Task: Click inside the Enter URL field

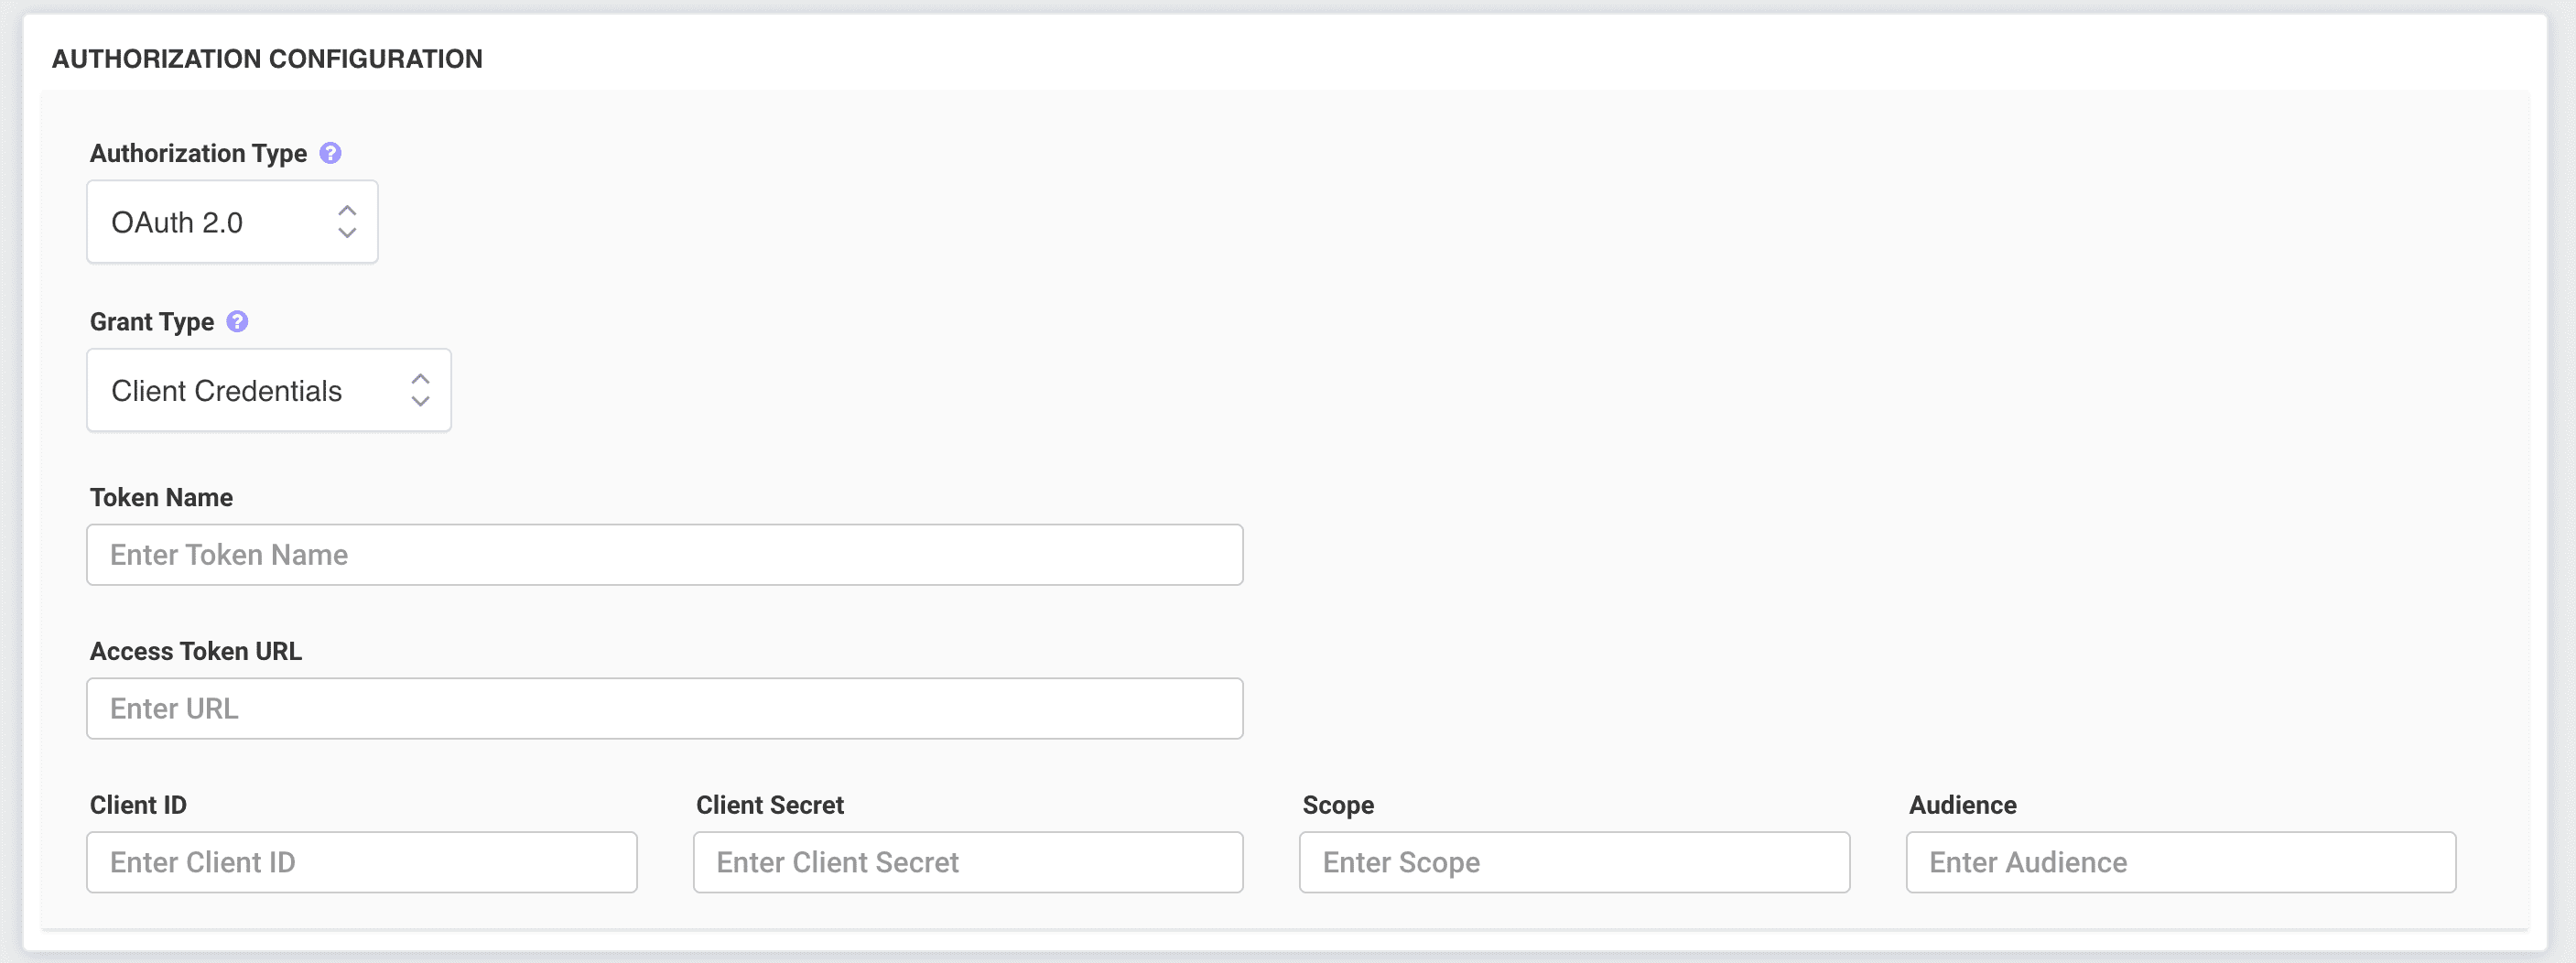Action: click(x=665, y=708)
